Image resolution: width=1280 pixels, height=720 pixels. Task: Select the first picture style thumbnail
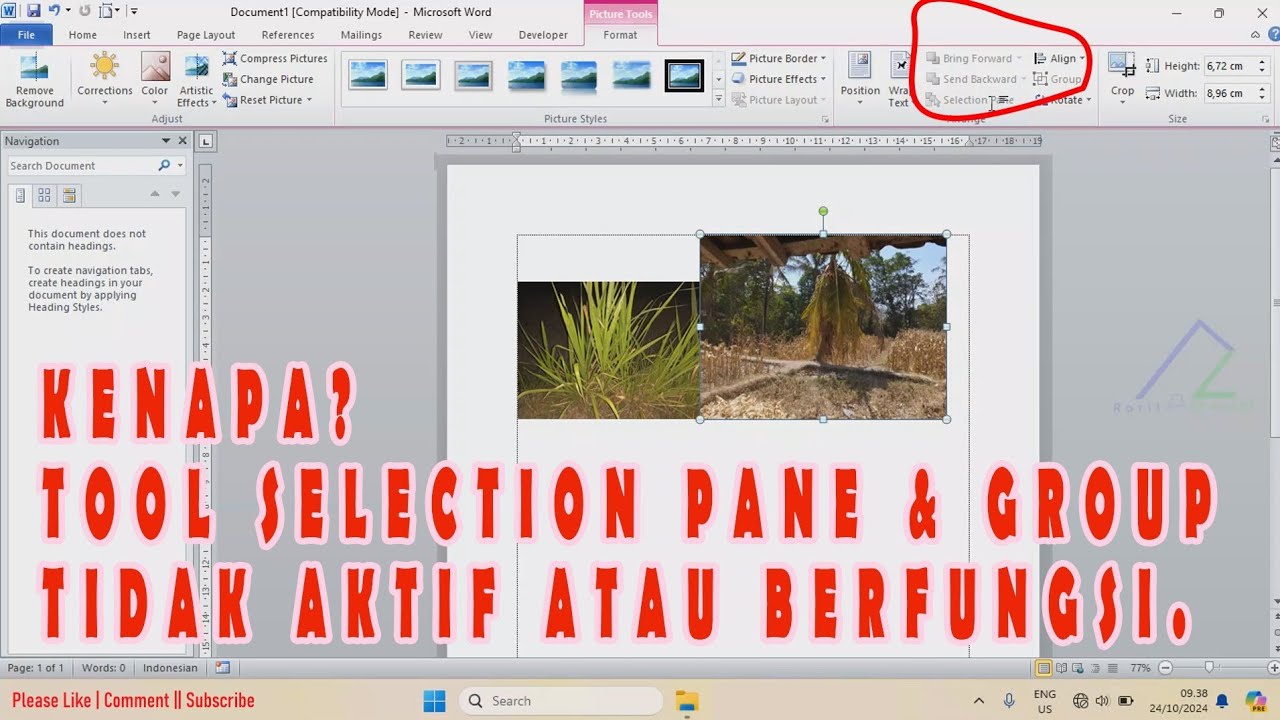pos(368,75)
